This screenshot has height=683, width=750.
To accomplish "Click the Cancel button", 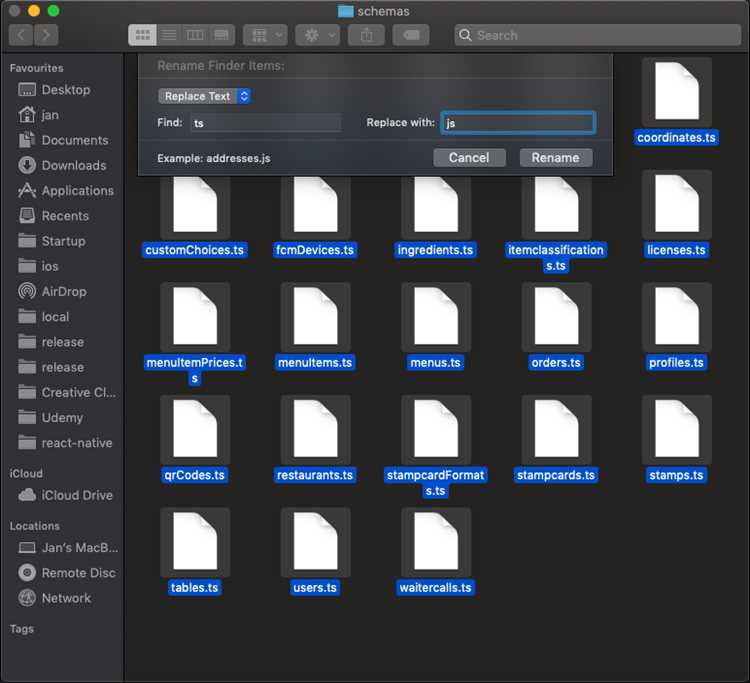I will [x=469, y=158].
